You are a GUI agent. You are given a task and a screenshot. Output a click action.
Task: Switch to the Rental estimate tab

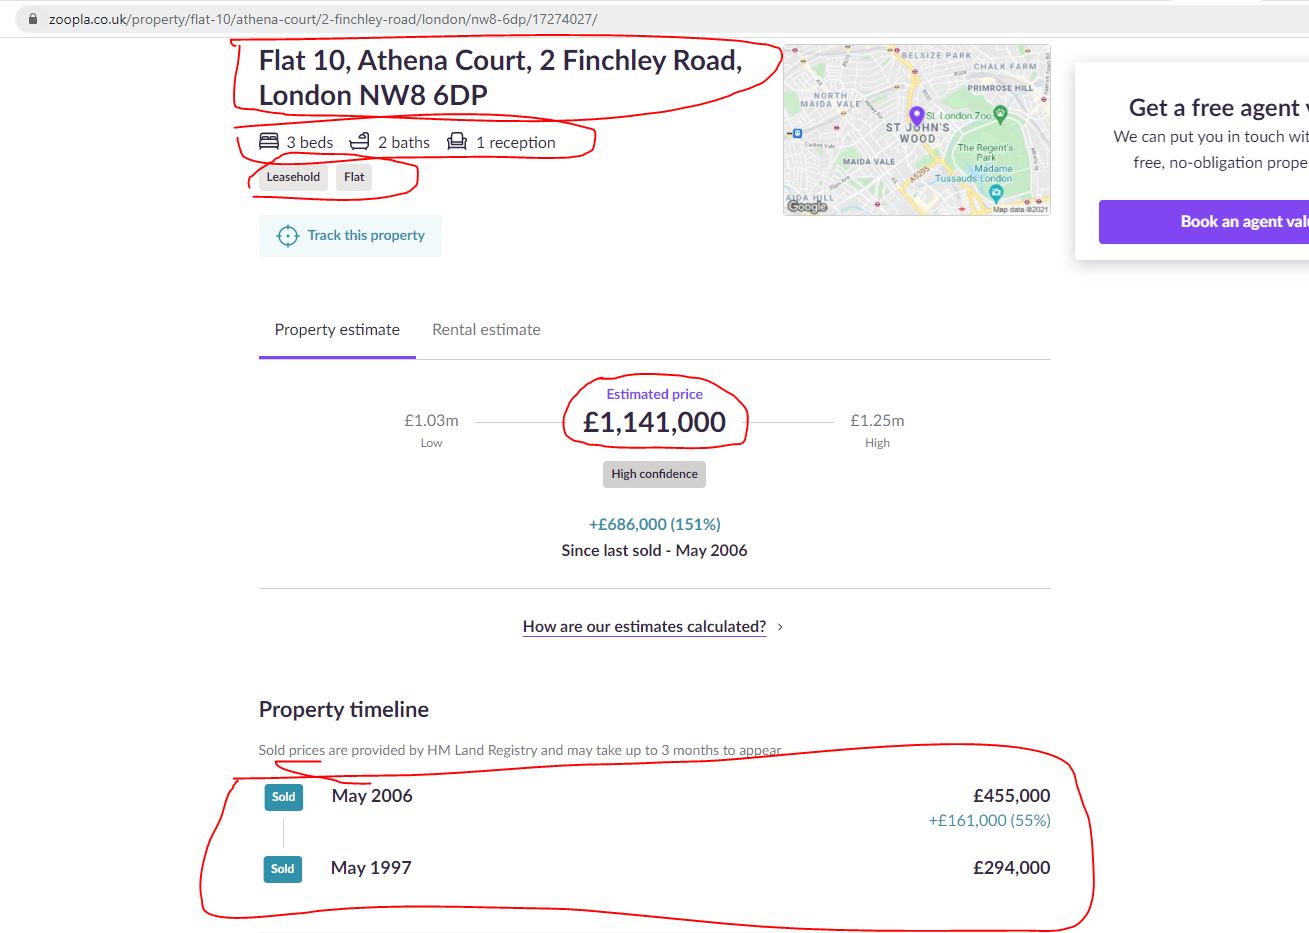pyautogui.click(x=486, y=330)
